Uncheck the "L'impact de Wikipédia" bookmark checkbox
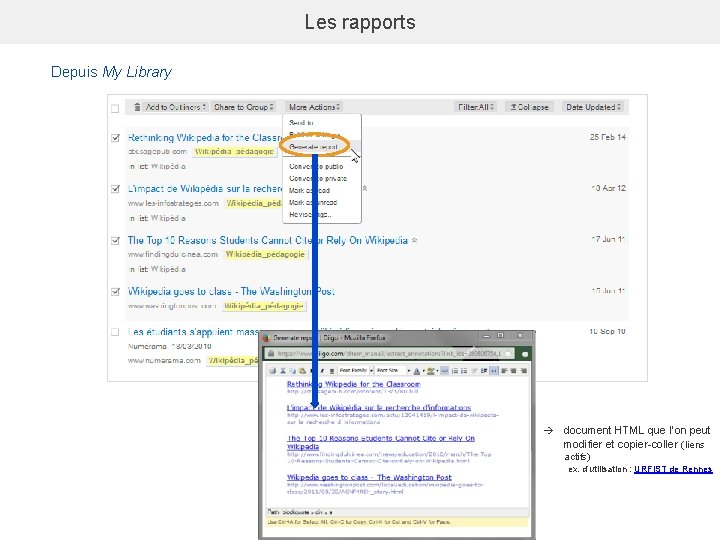 tap(115, 189)
